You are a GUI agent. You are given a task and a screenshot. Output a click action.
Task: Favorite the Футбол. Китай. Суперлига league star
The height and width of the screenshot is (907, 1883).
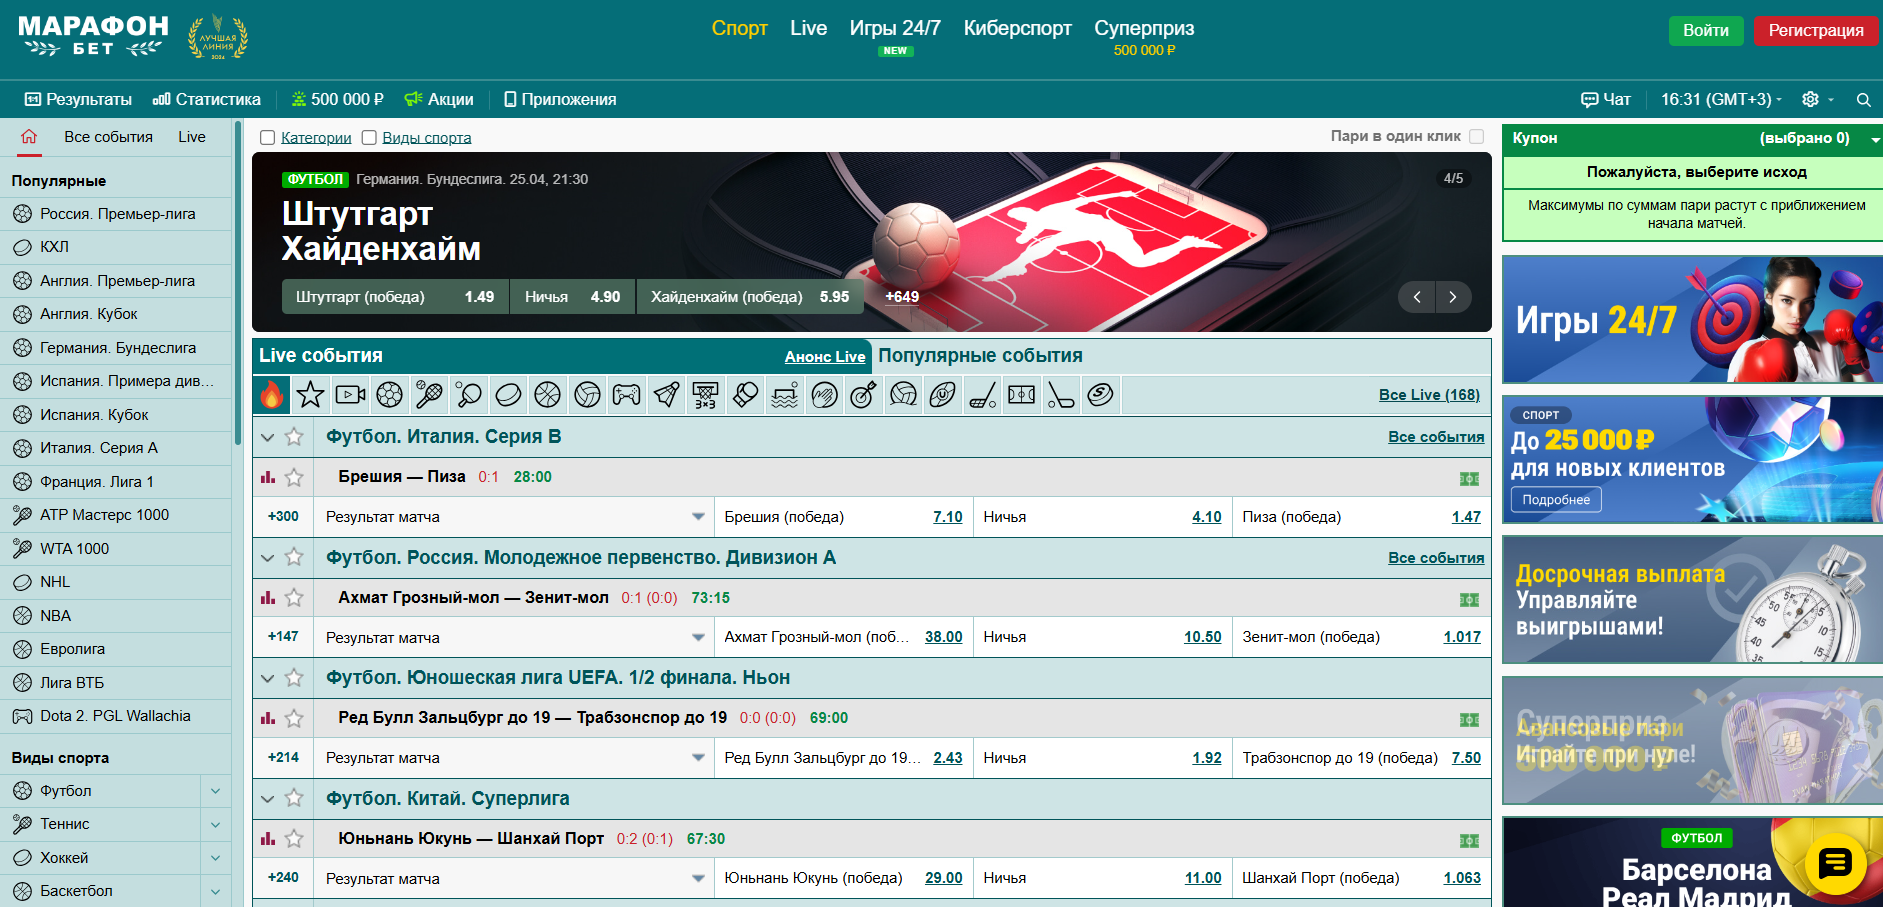(294, 799)
